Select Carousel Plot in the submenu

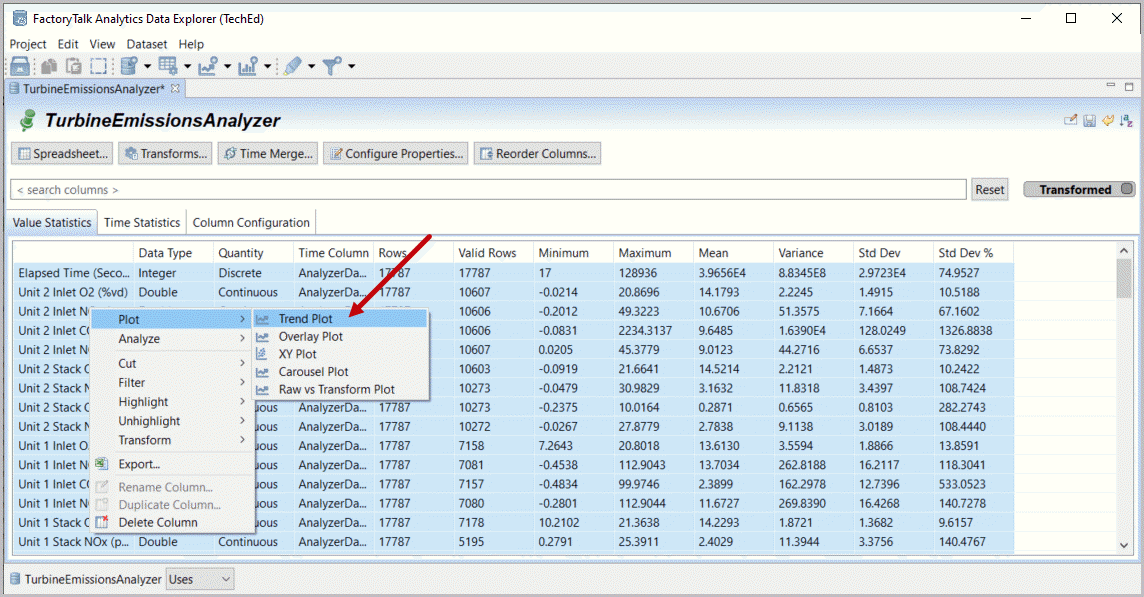click(313, 372)
